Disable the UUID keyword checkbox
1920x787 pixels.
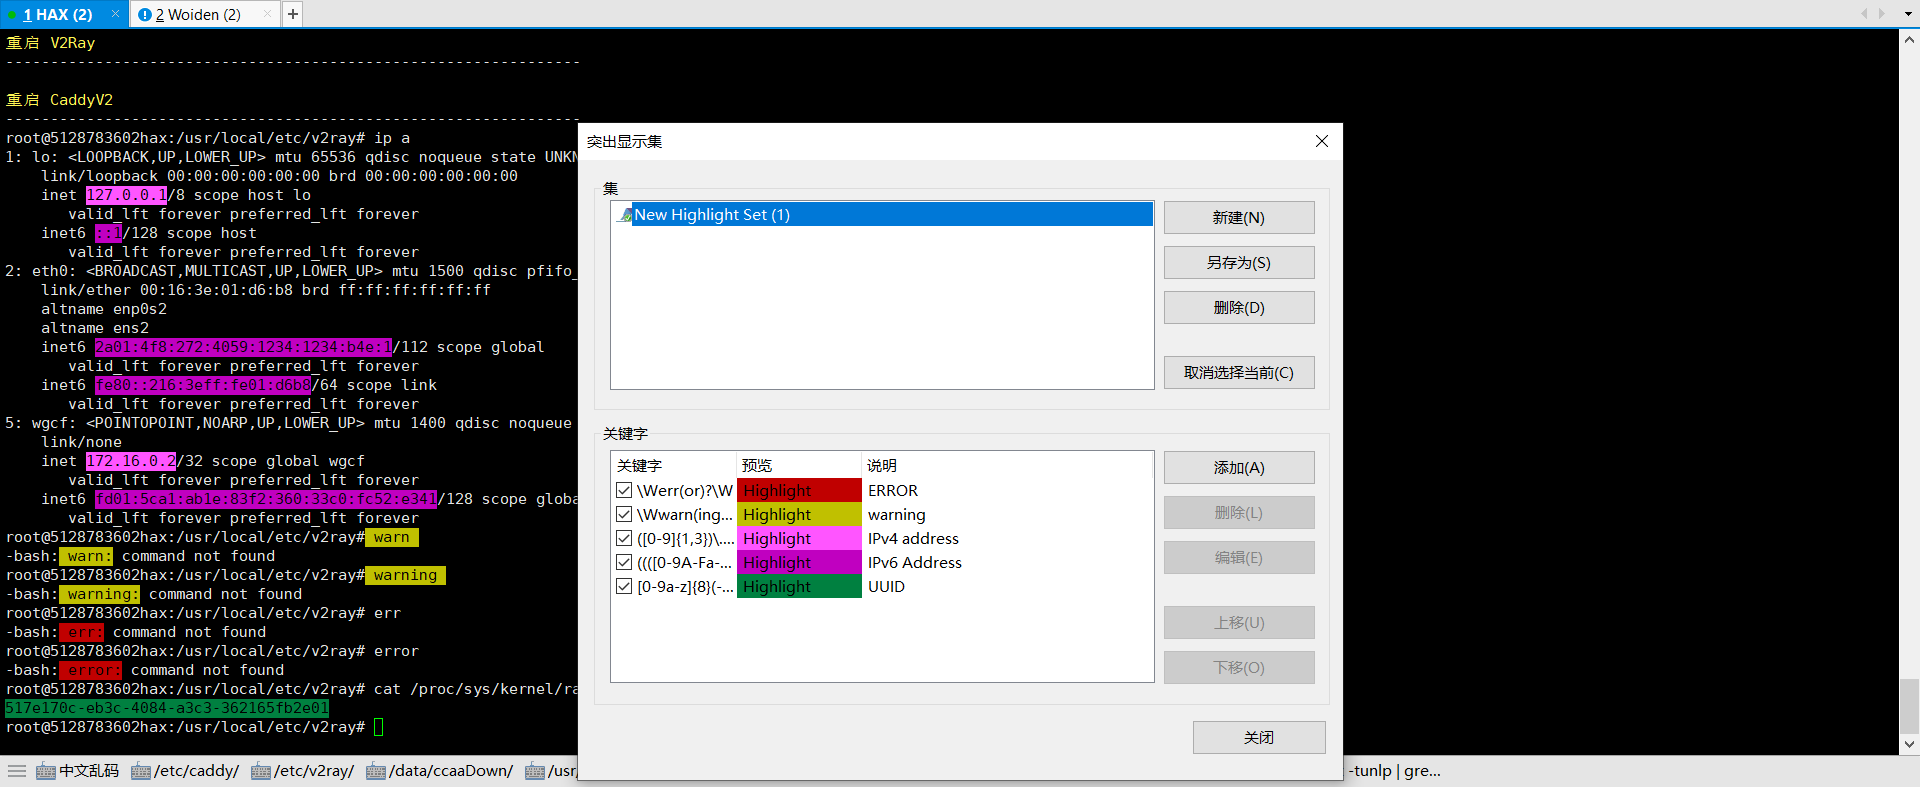(x=624, y=586)
